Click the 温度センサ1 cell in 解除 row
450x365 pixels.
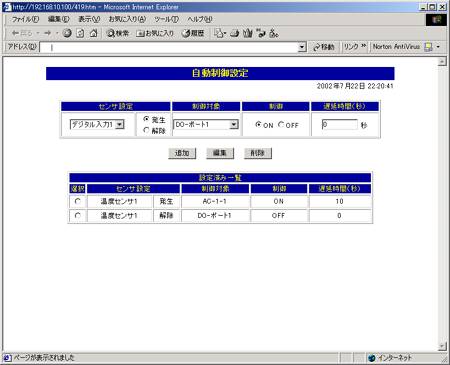click(x=119, y=216)
